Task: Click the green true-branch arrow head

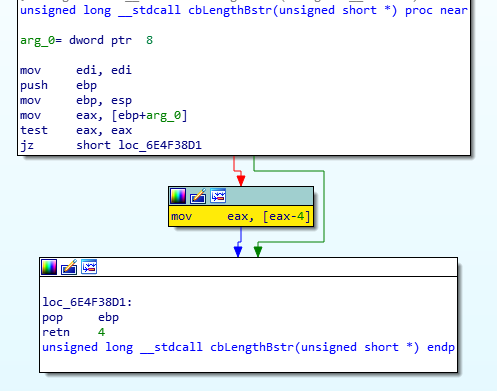Action: pyautogui.click(x=258, y=251)
